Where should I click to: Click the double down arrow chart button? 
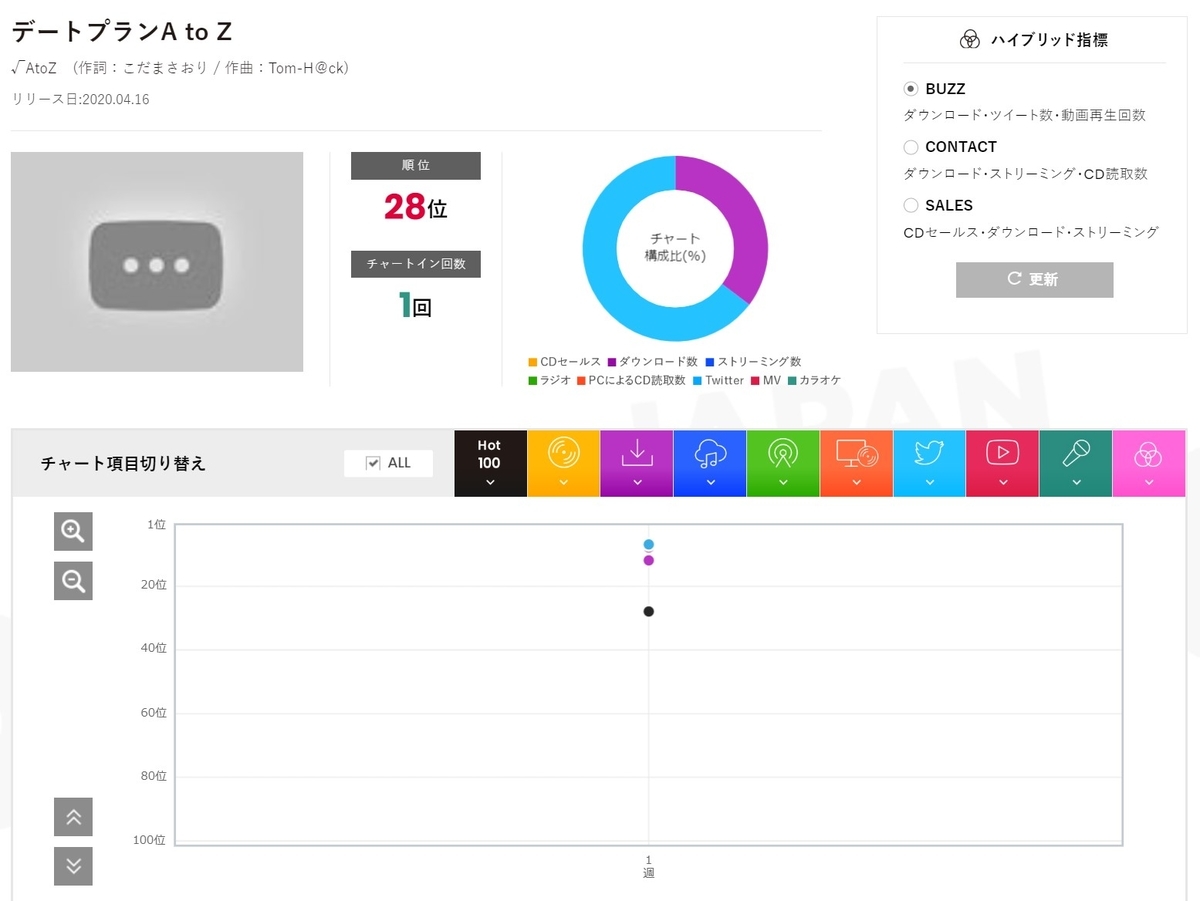(73, 866)
